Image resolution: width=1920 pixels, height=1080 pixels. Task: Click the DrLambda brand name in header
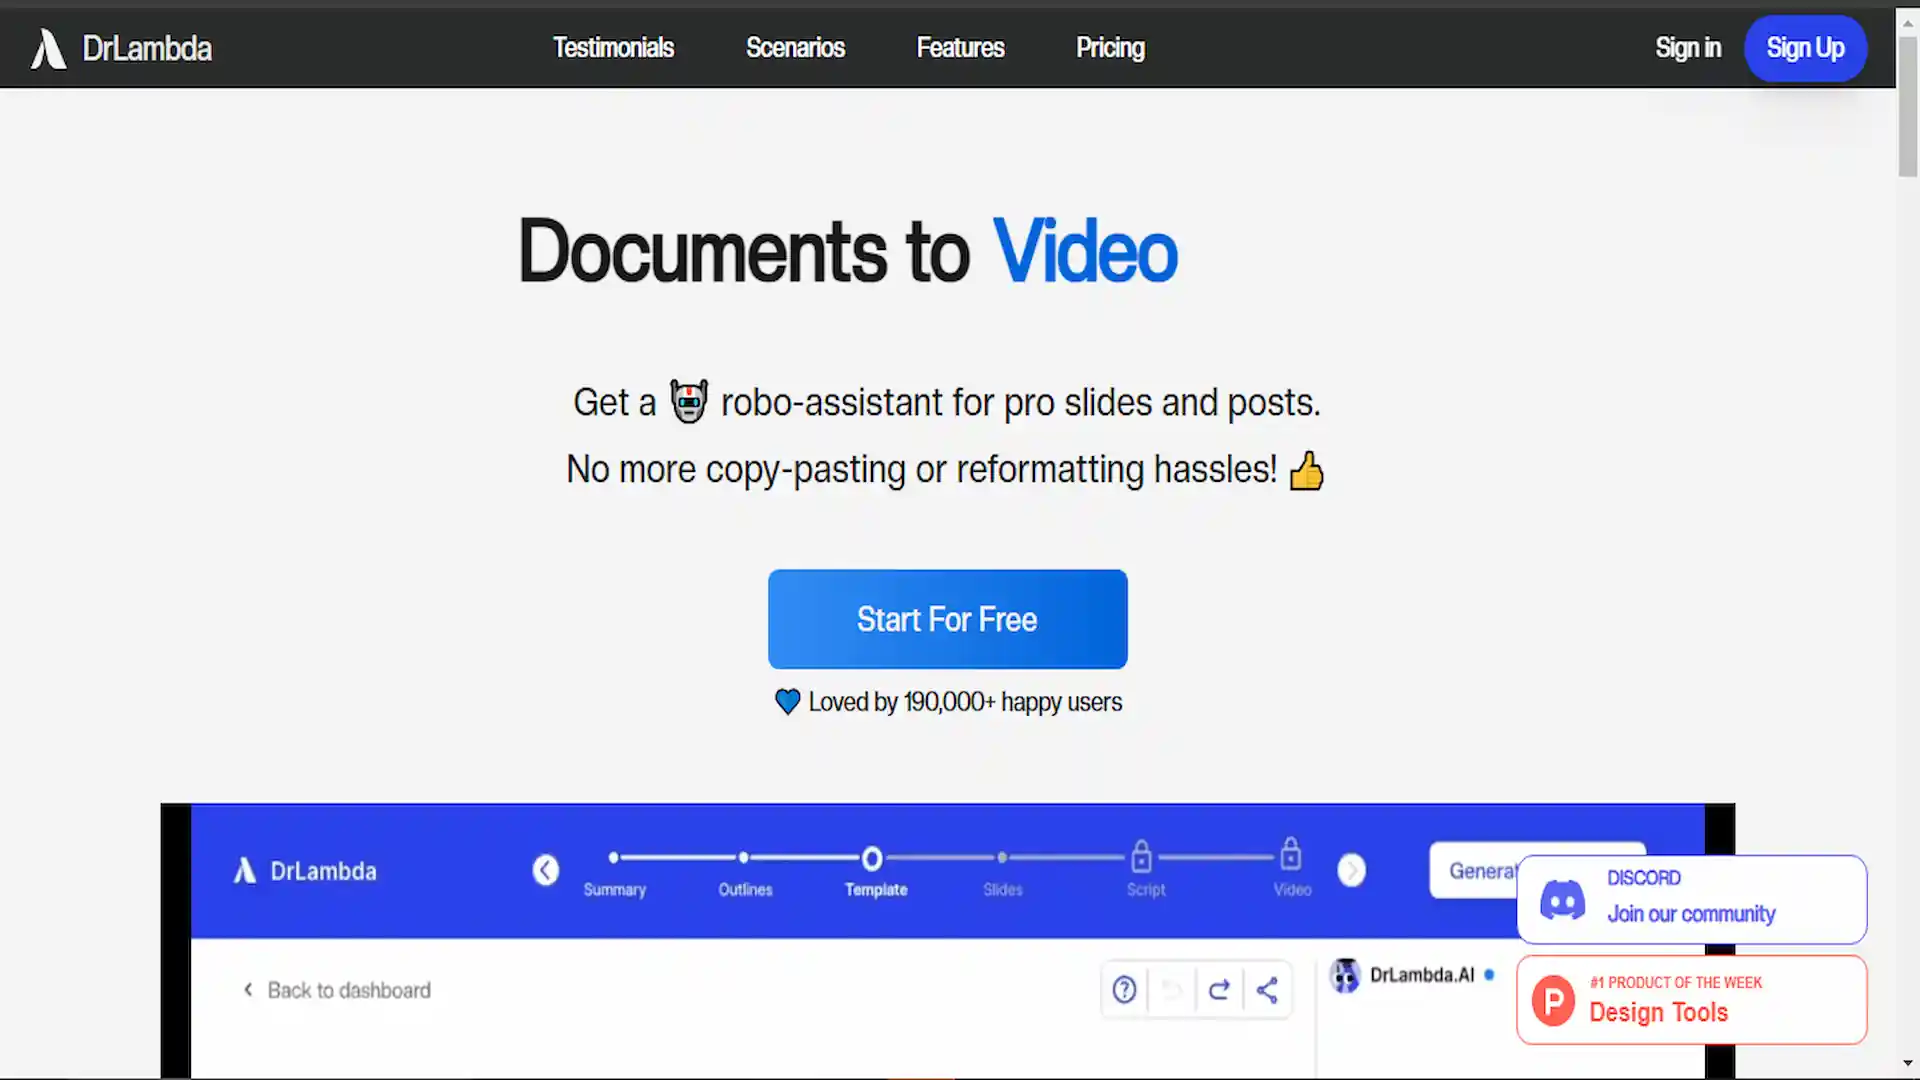click(147, 48)
